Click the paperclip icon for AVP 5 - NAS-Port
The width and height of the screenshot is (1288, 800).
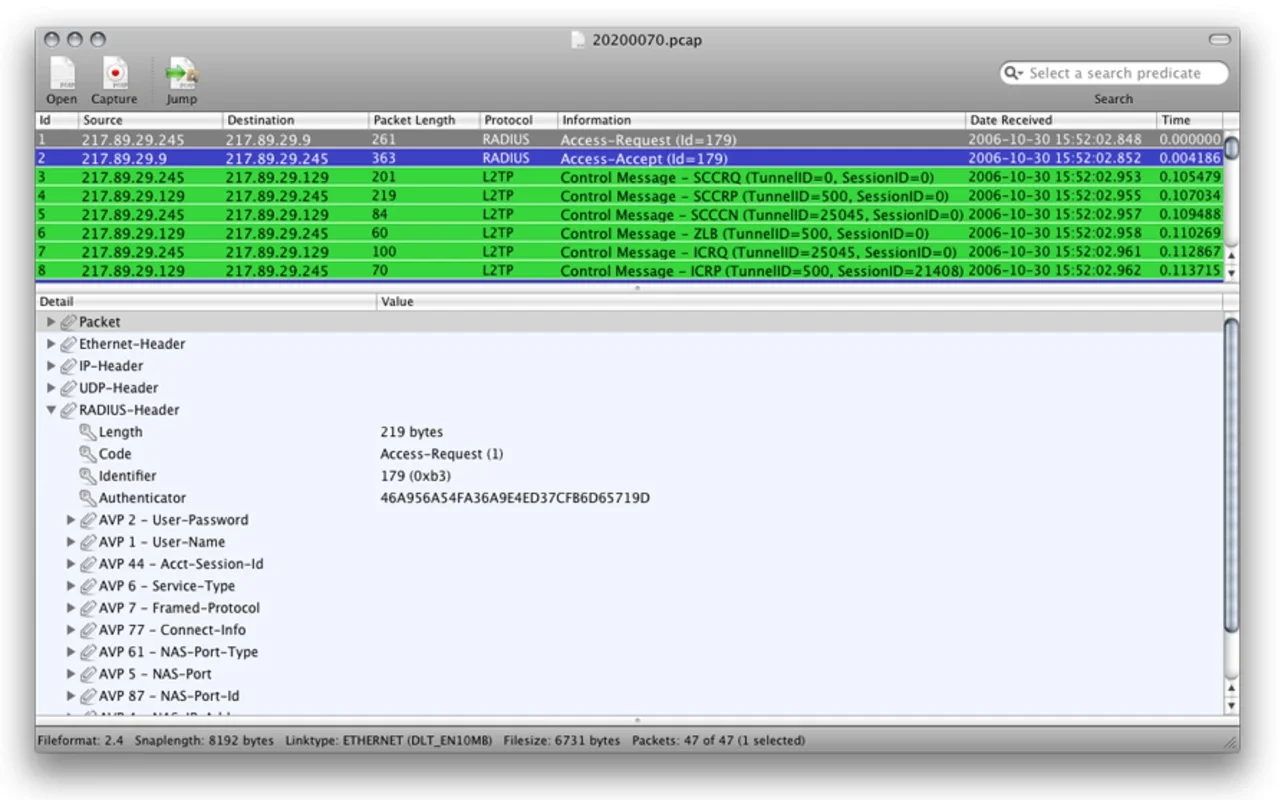[x=88, y=674]
